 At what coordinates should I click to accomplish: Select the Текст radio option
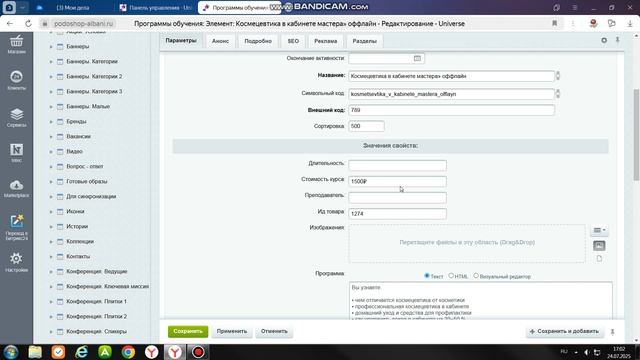(427, 276)
